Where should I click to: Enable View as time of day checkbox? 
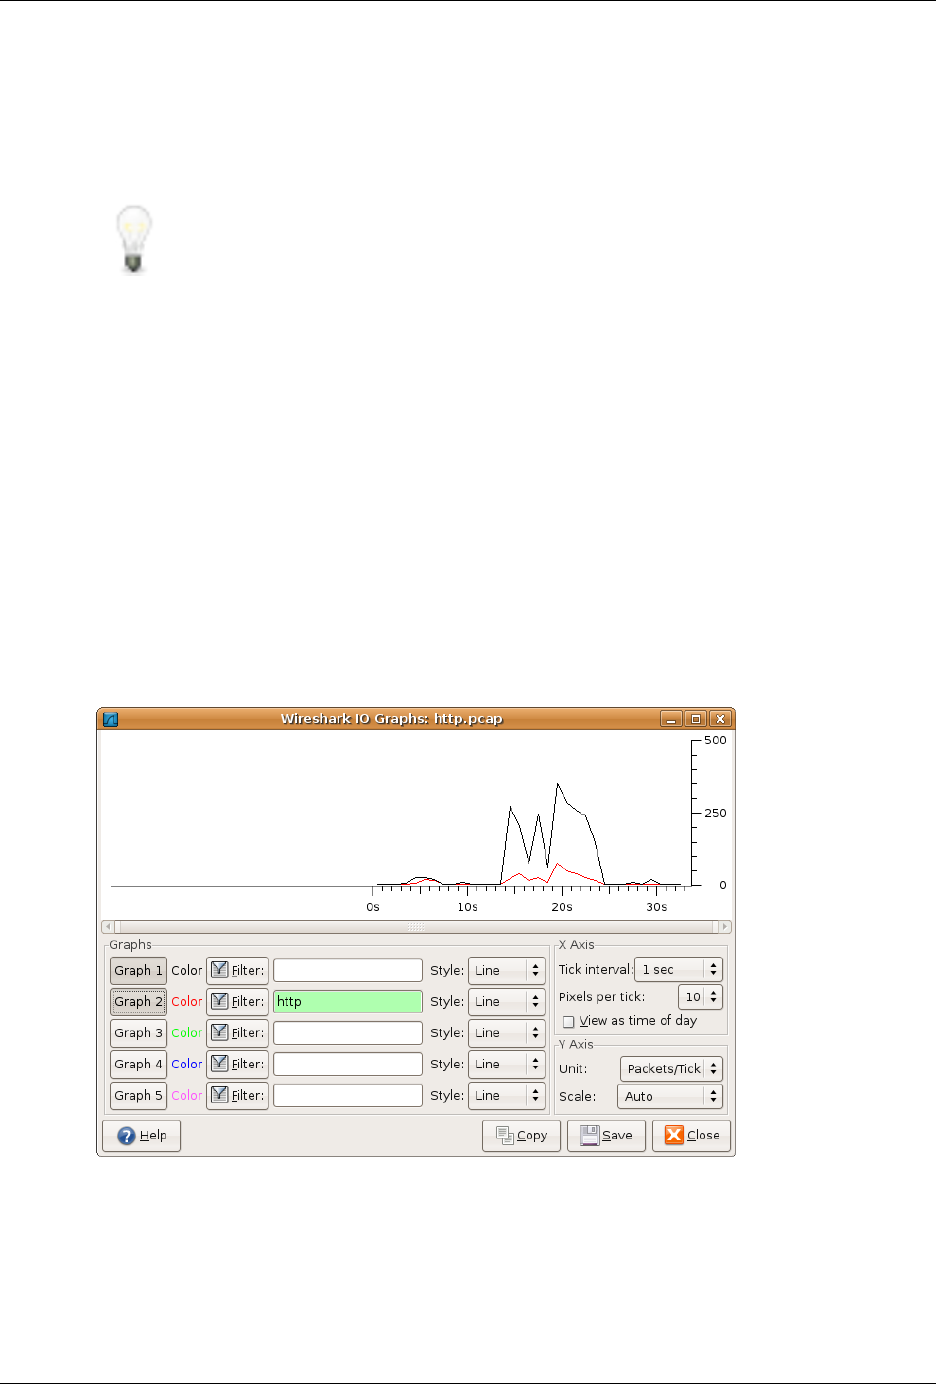pyautogui.click(x=569, y=1022)
